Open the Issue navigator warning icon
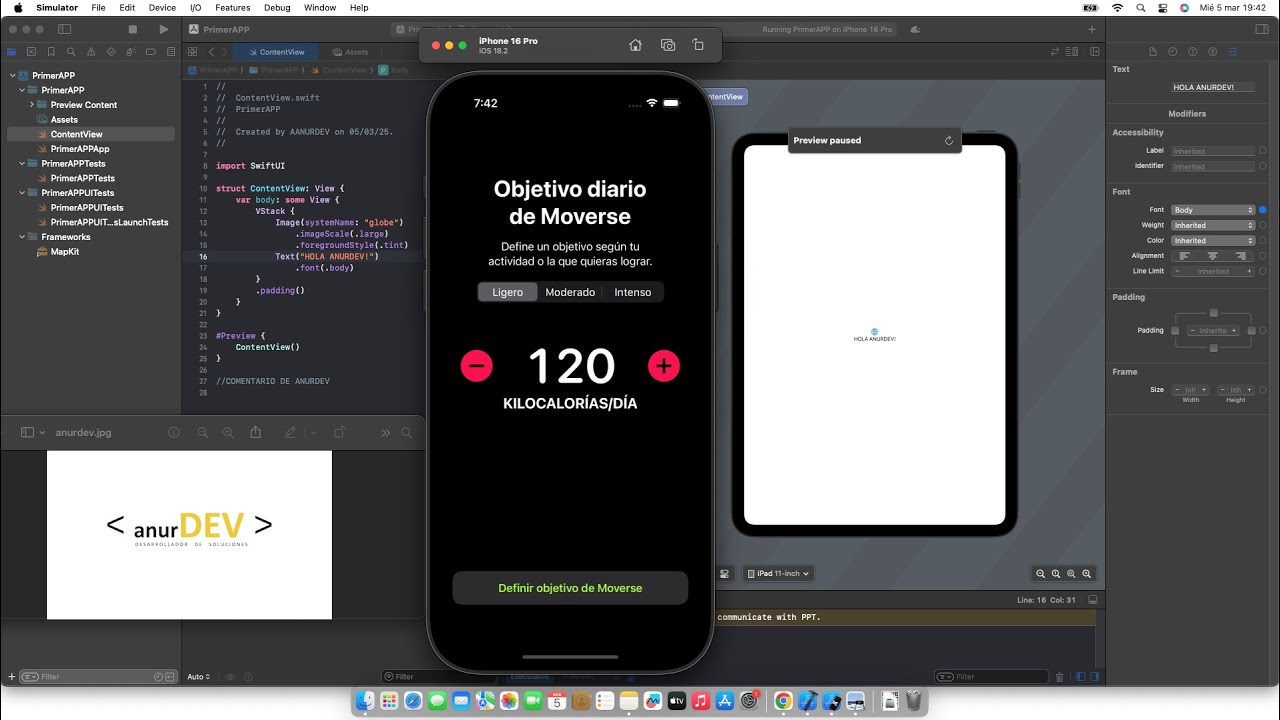 [91, 52]
